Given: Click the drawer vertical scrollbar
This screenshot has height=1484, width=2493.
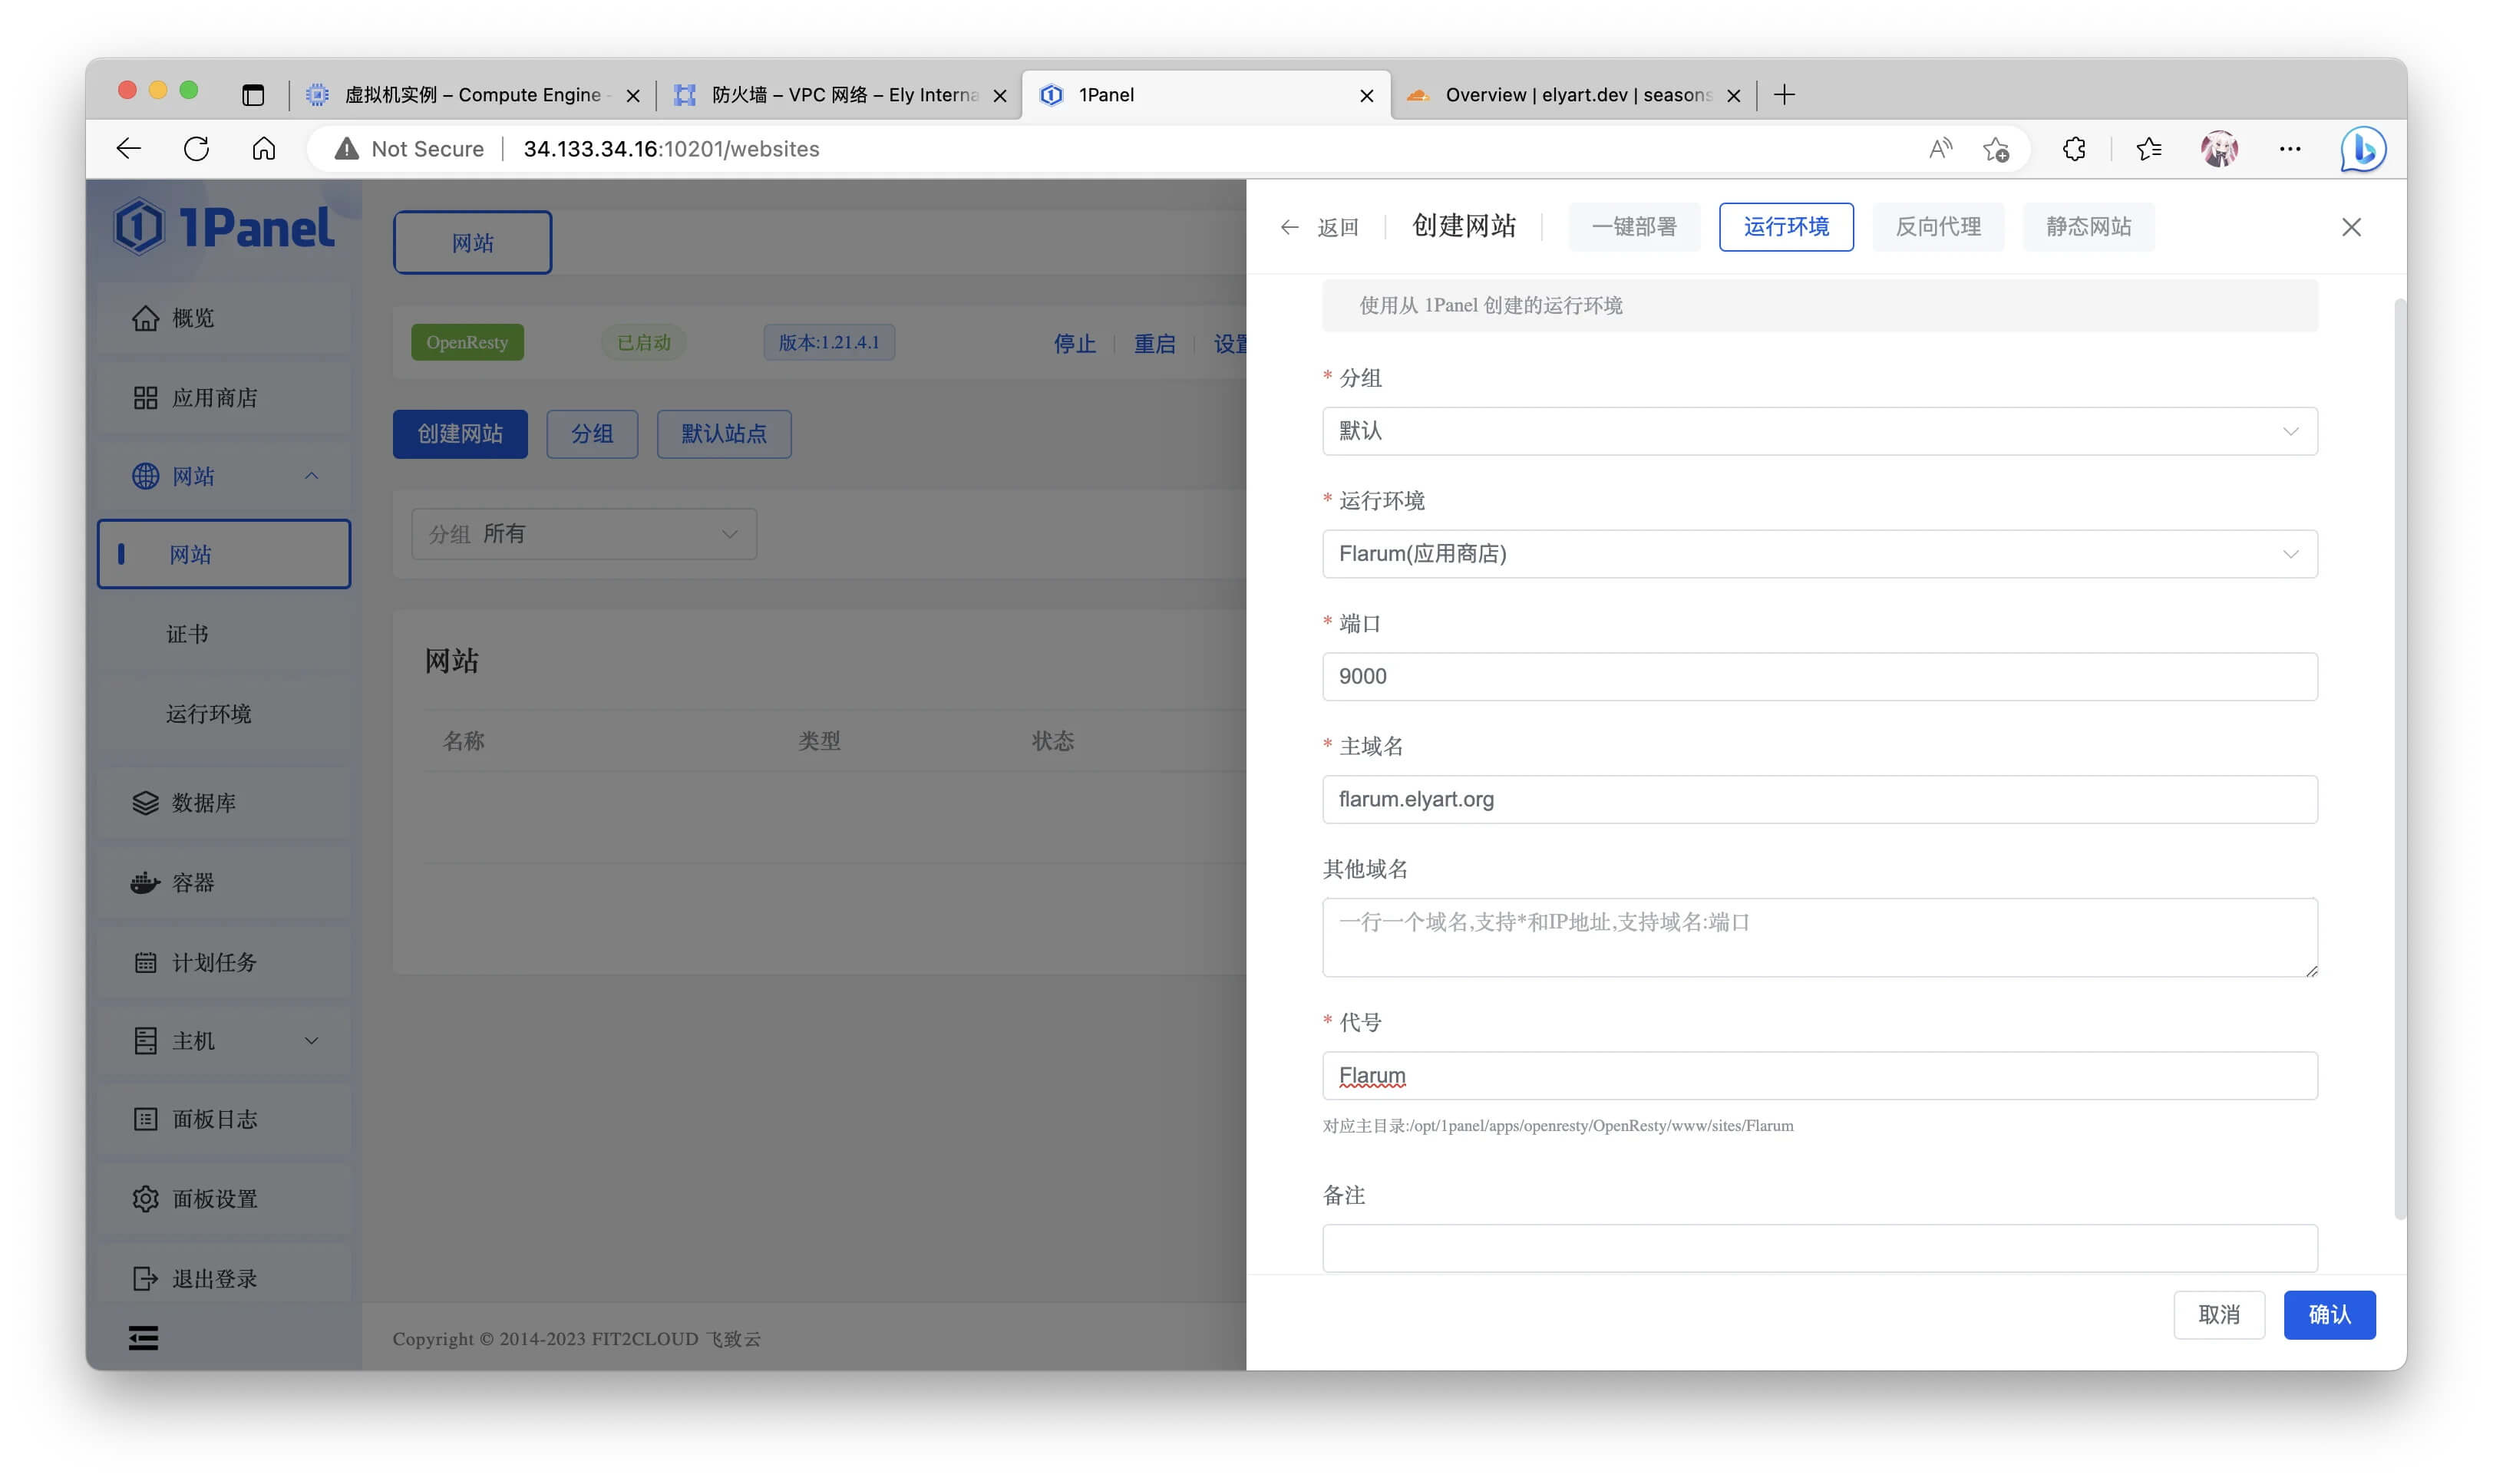Looking at the screenshot, I should (2399, 760).
